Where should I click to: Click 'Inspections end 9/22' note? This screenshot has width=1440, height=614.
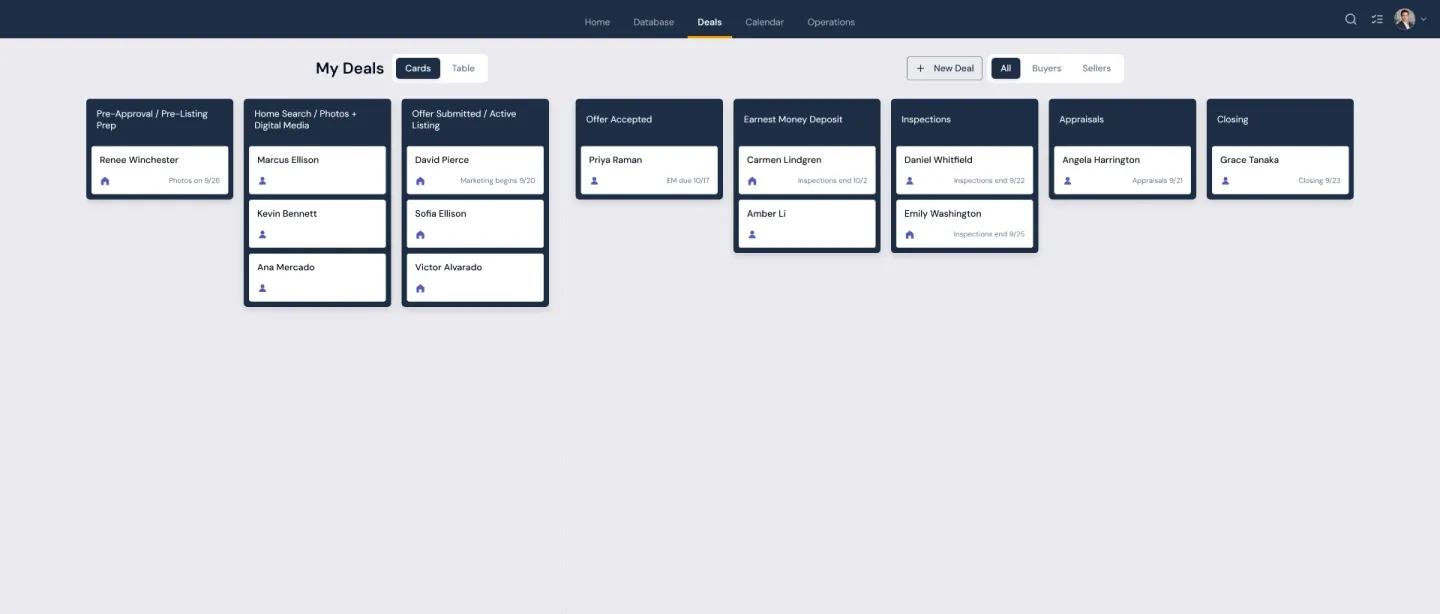[989, 181]
